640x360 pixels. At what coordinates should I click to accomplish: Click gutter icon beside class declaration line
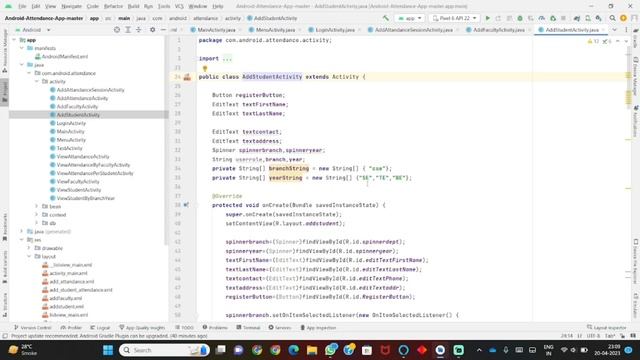(x=187, y=77)
